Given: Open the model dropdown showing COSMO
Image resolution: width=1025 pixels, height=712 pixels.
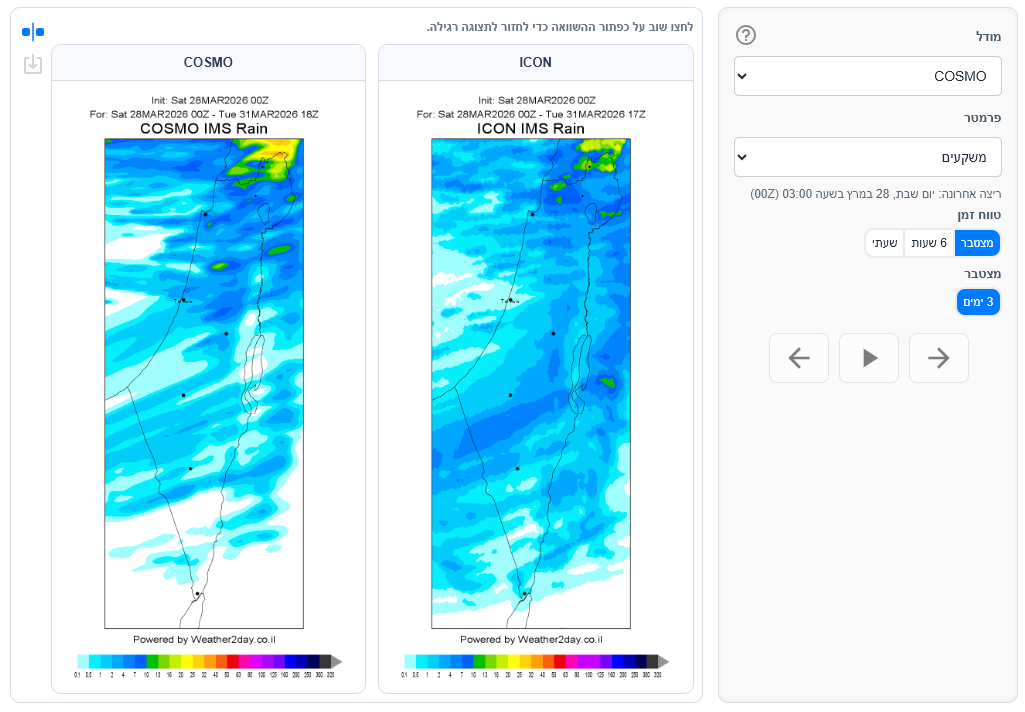Looking at the screenshot, I should coord(868,76).
